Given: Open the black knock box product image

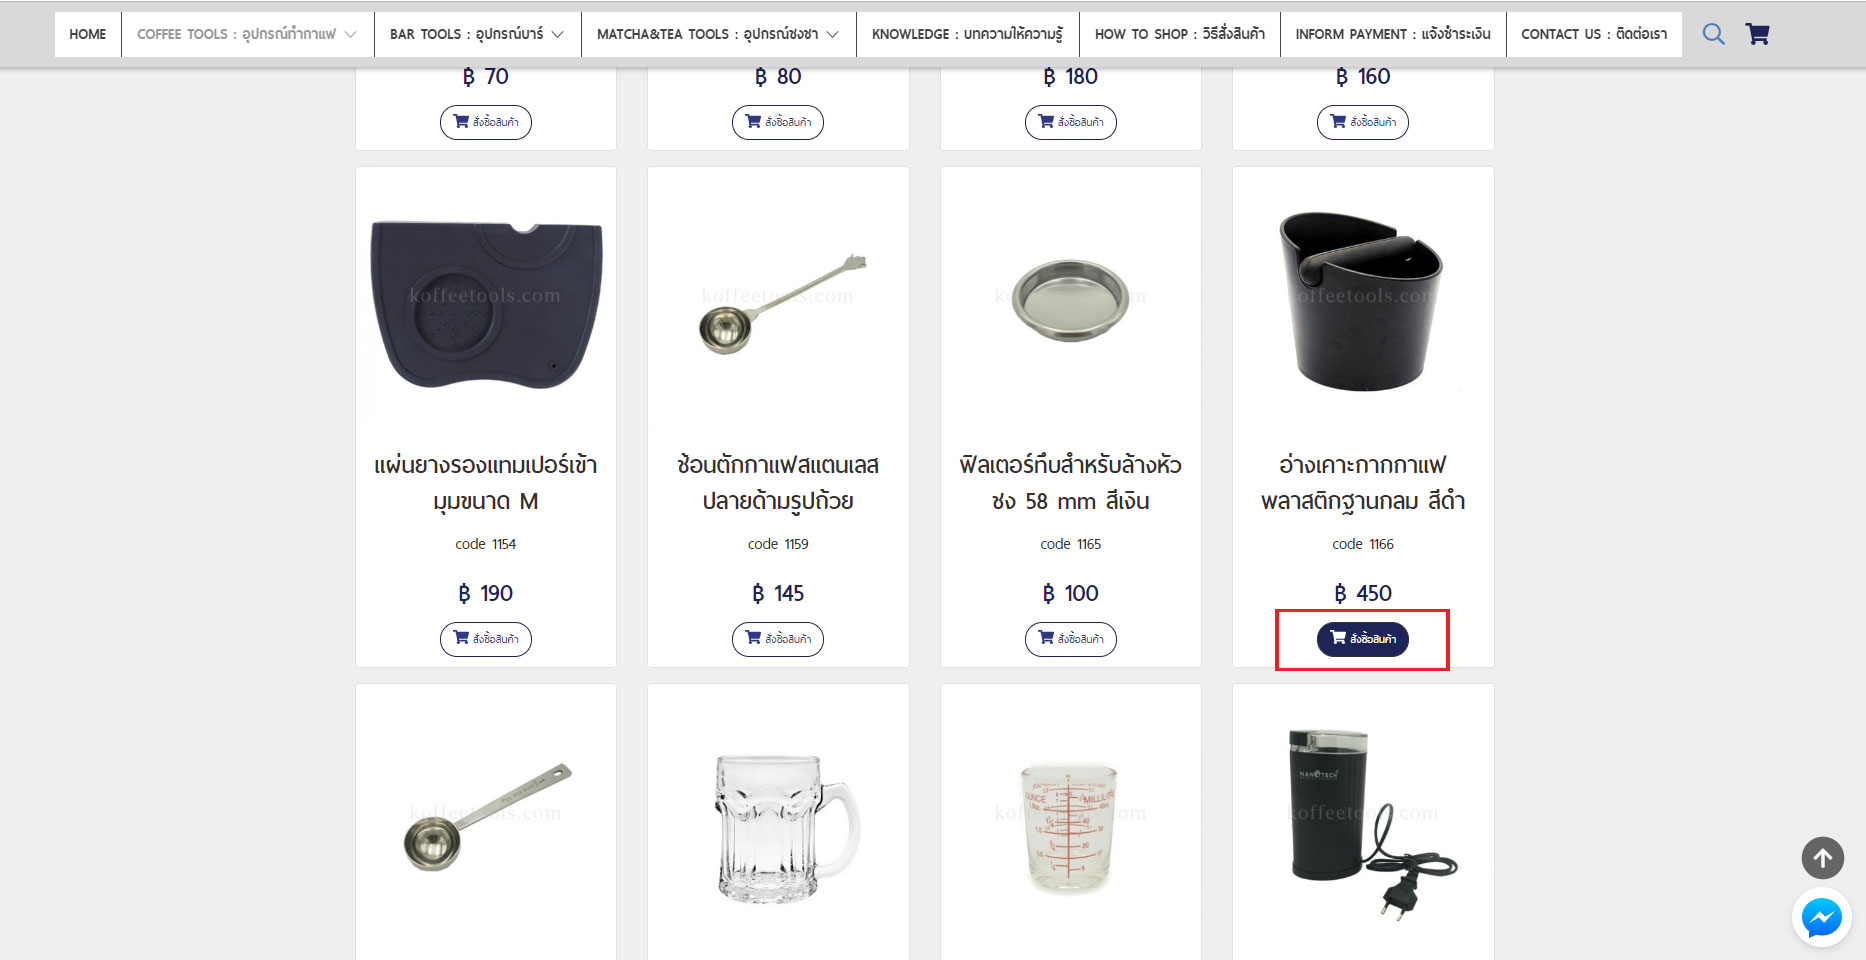Looking at the screenshot, I should pos(1362,301).
